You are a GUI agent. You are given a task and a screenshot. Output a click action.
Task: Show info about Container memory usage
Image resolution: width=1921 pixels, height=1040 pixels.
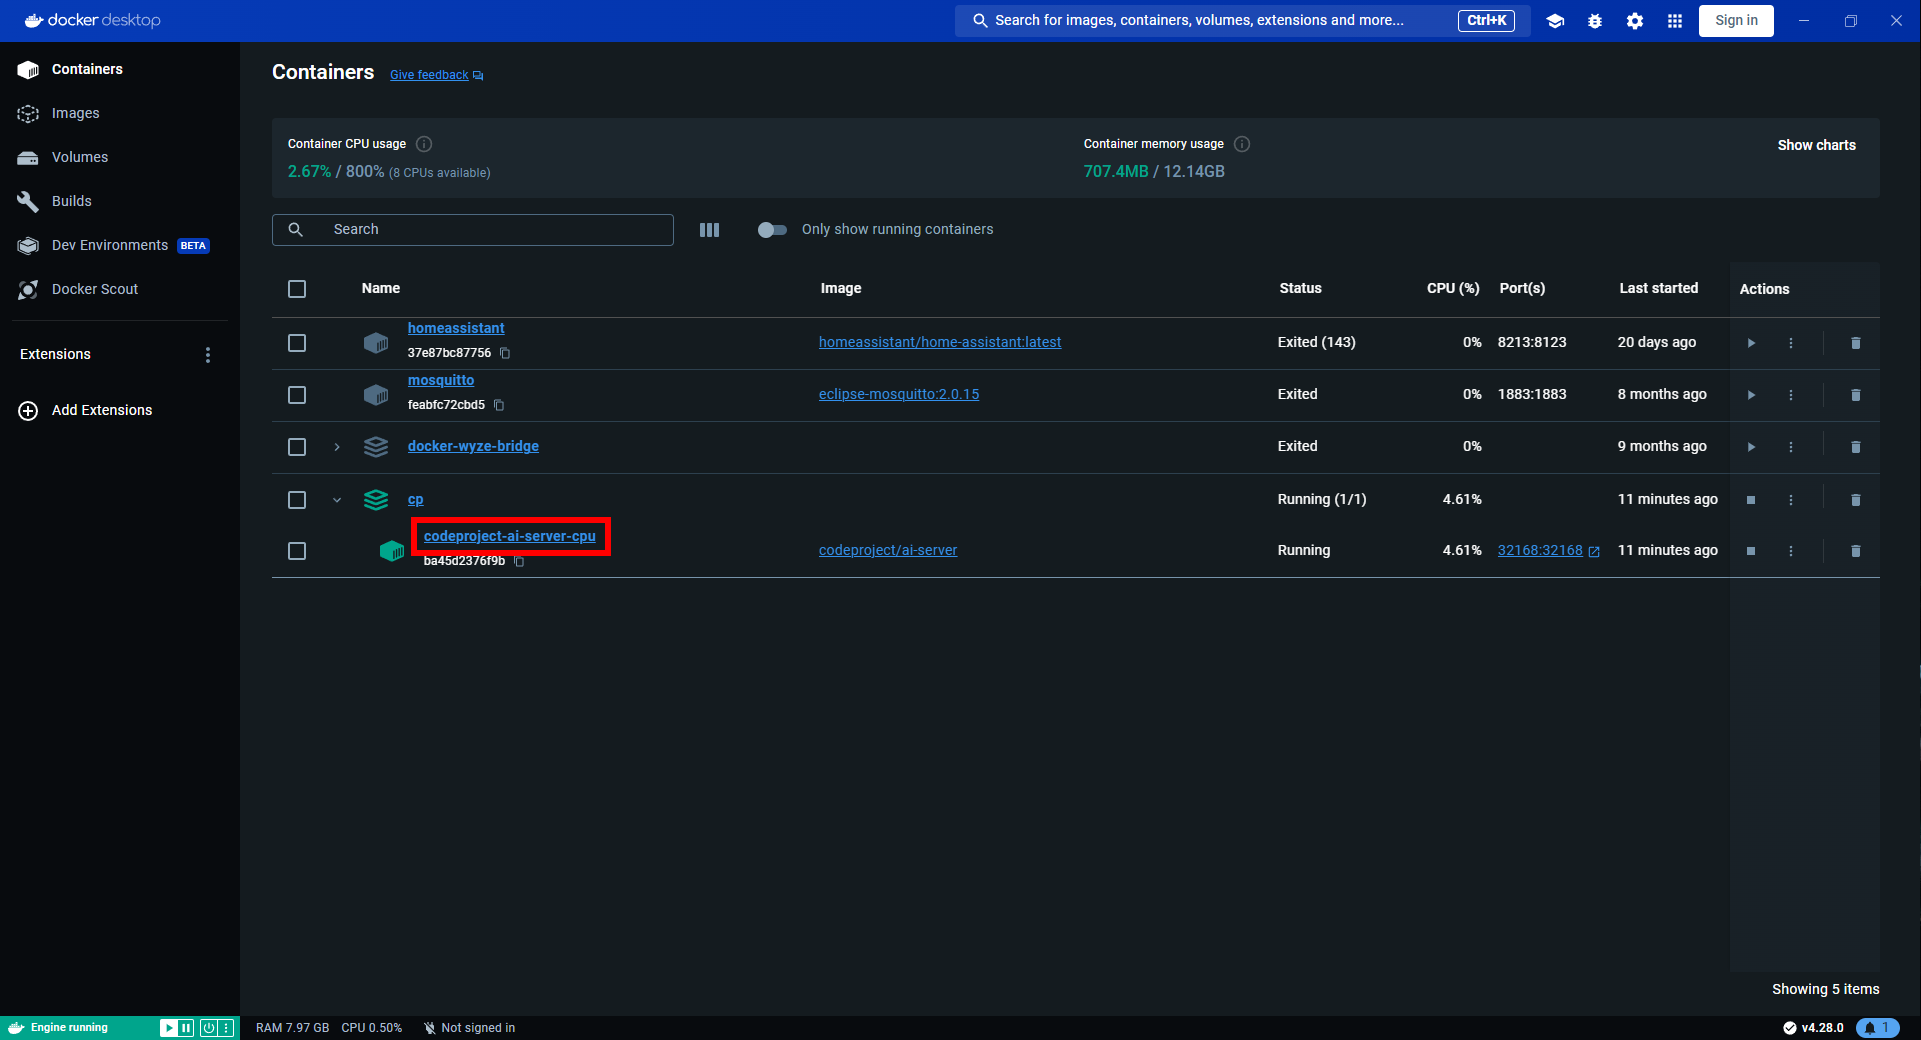[x=1242, y=144]
